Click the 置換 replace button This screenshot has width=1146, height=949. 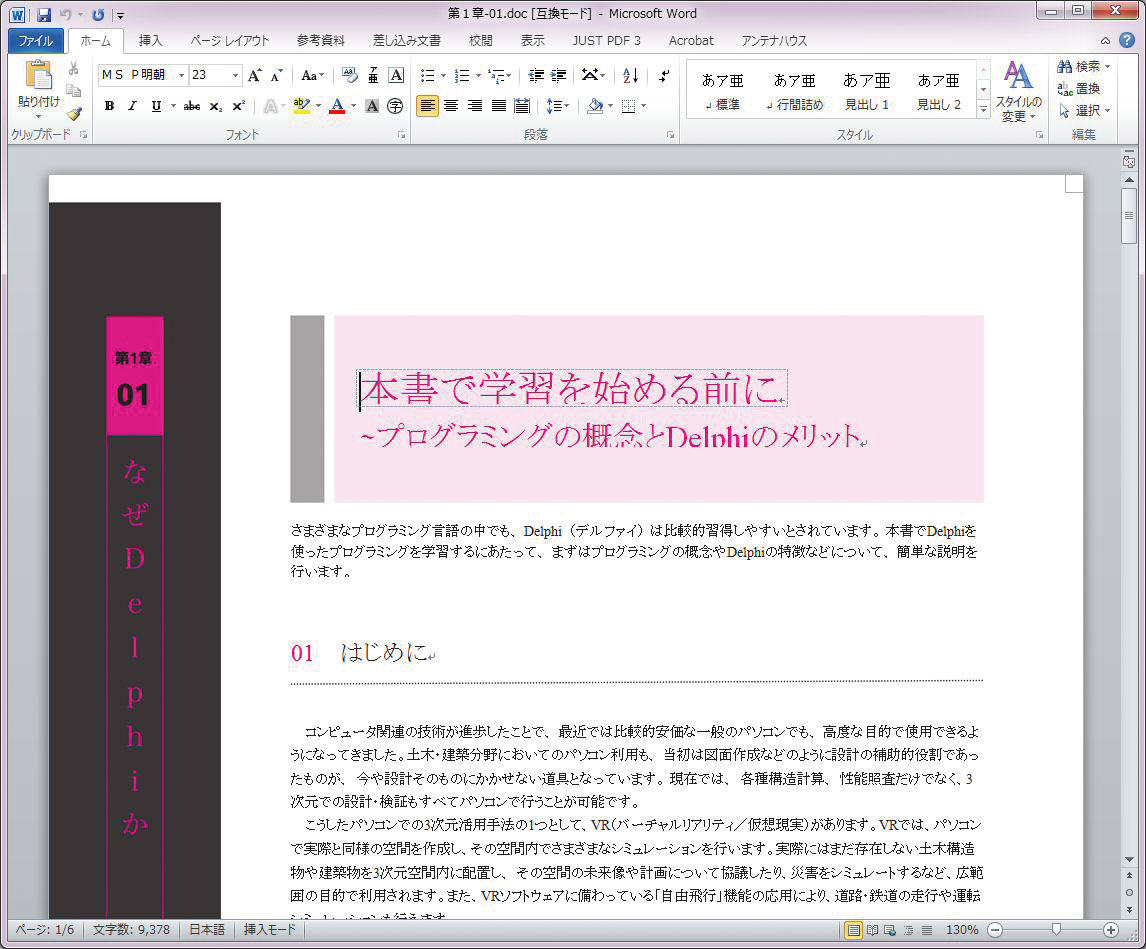[1079, 88]
